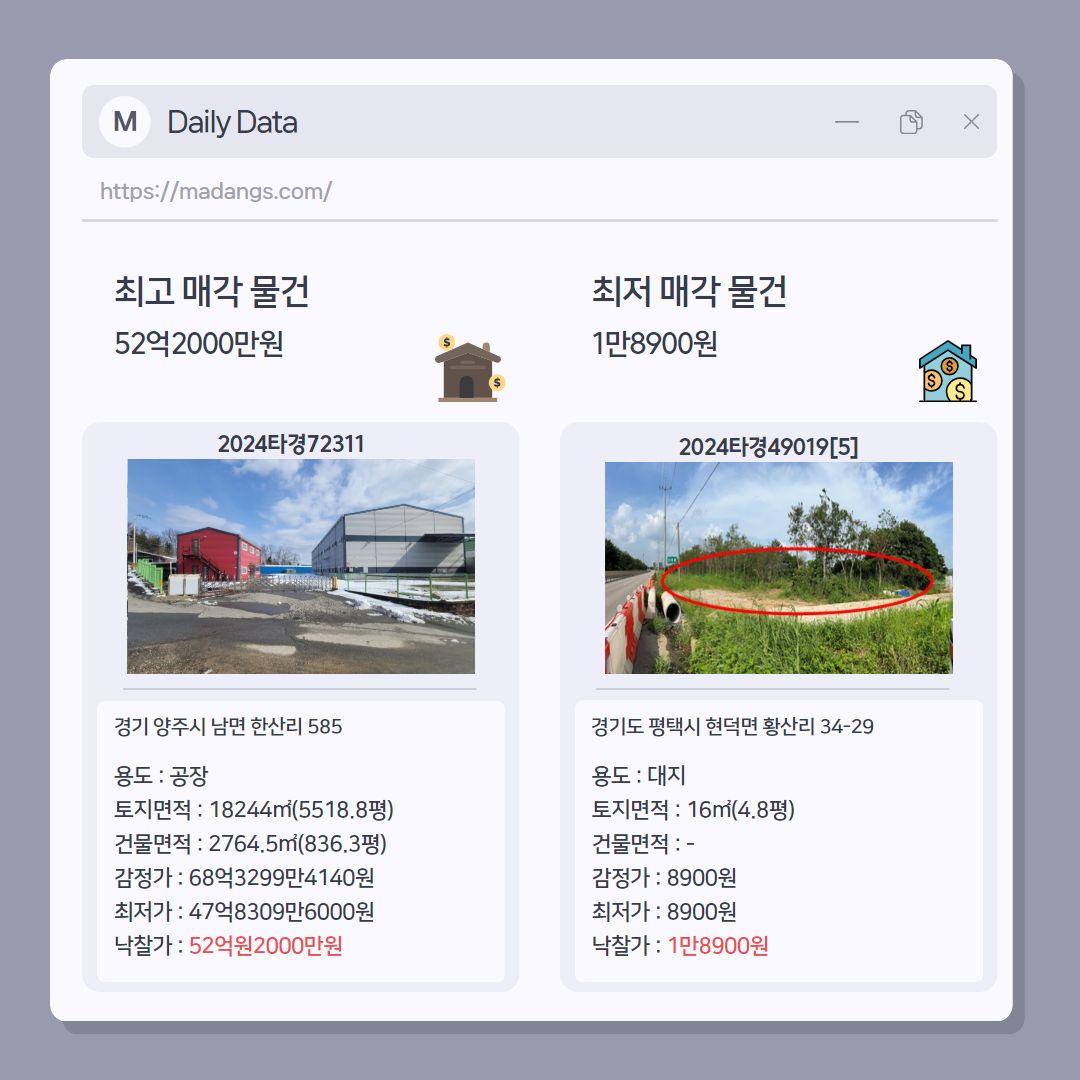
Task: Click case number 2024타경72311
Action: coord(291,444)
